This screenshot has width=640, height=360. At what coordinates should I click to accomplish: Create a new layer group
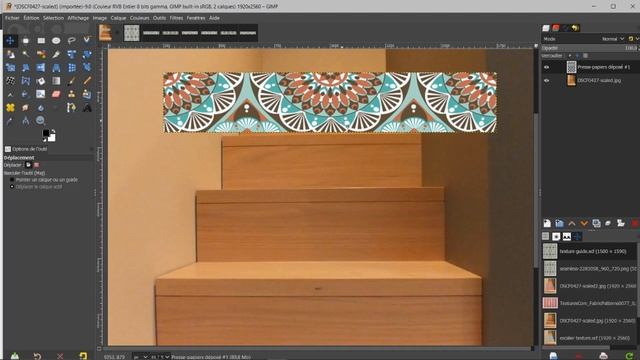559,223
